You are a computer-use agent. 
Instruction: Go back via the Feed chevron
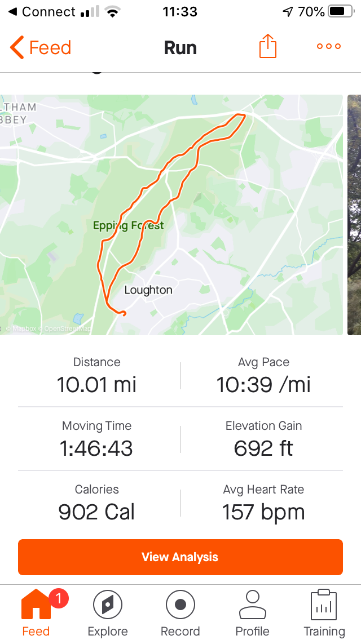(17, 47)
